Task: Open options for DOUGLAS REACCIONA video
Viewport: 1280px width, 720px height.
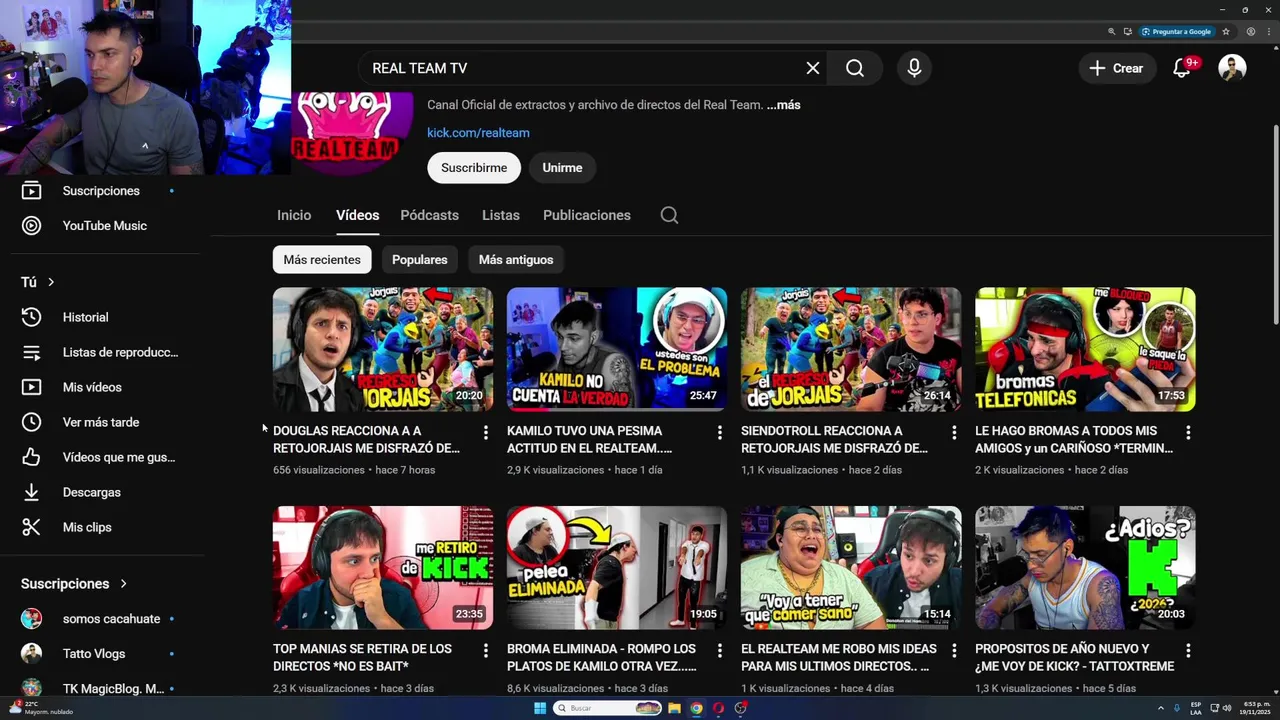Action: [486, 433]
